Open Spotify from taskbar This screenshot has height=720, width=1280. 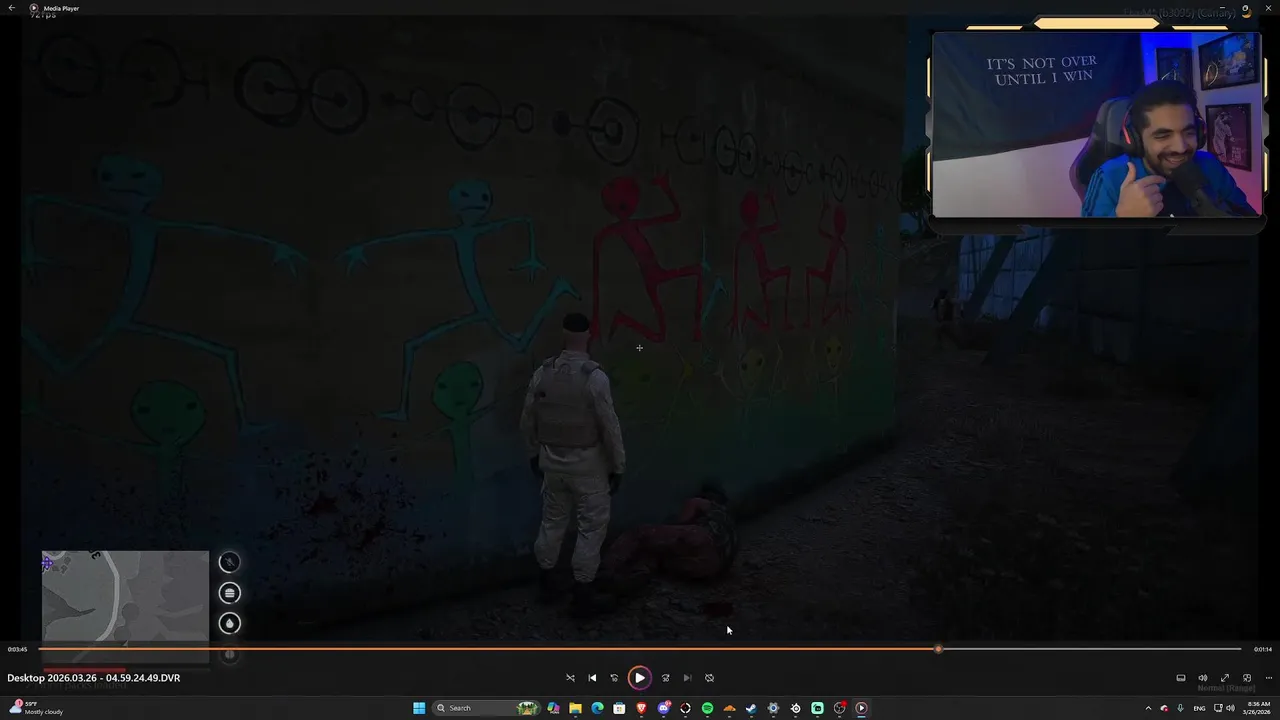pos(707,708)
